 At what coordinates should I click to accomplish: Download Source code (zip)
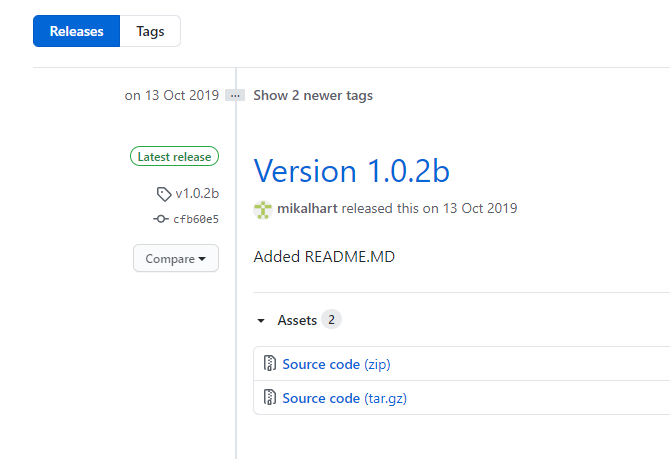tap(336, 364)
